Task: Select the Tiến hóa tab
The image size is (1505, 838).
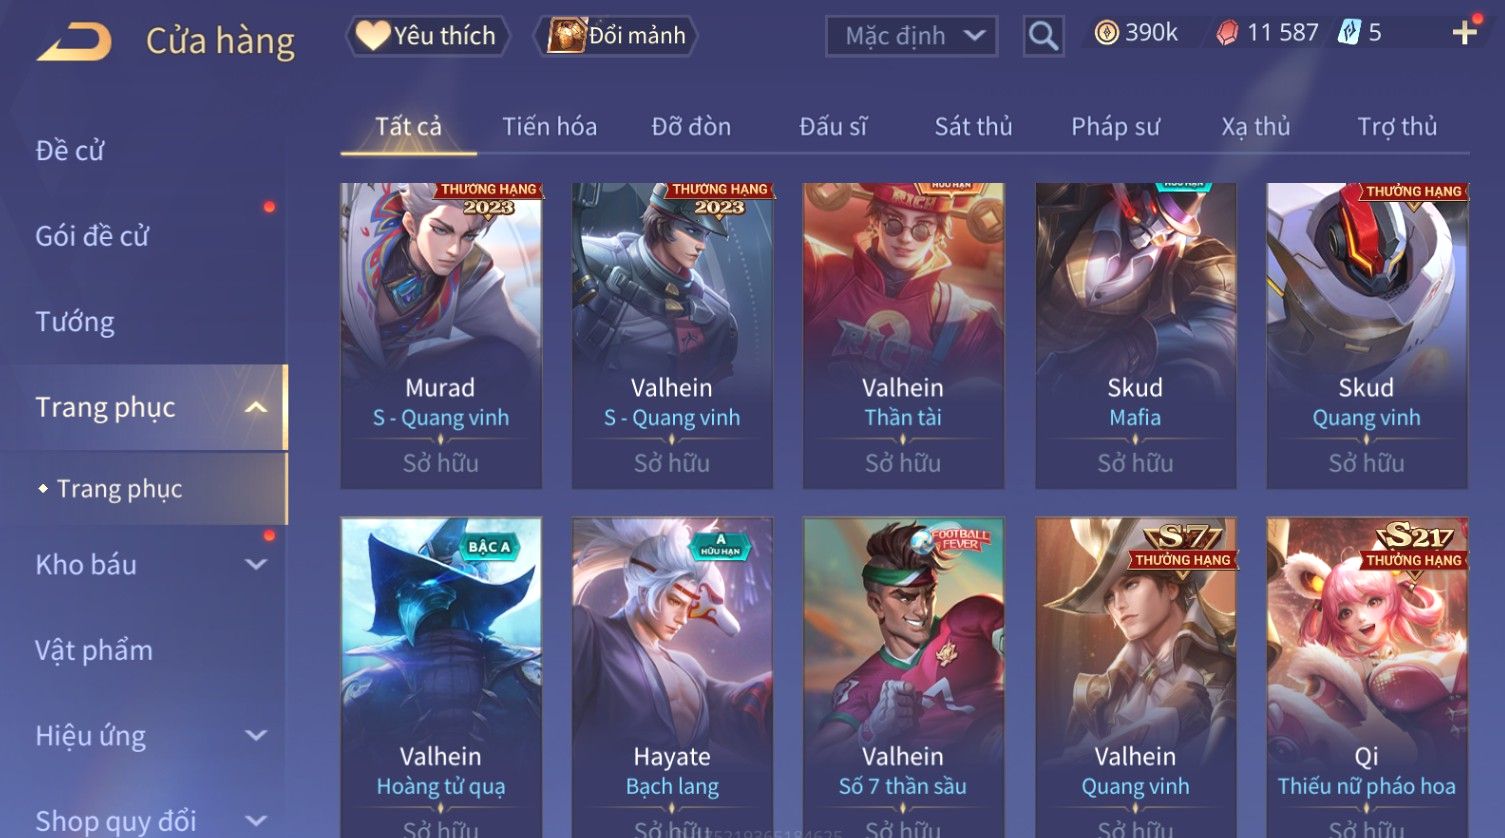Action: (x=549, y=127)
